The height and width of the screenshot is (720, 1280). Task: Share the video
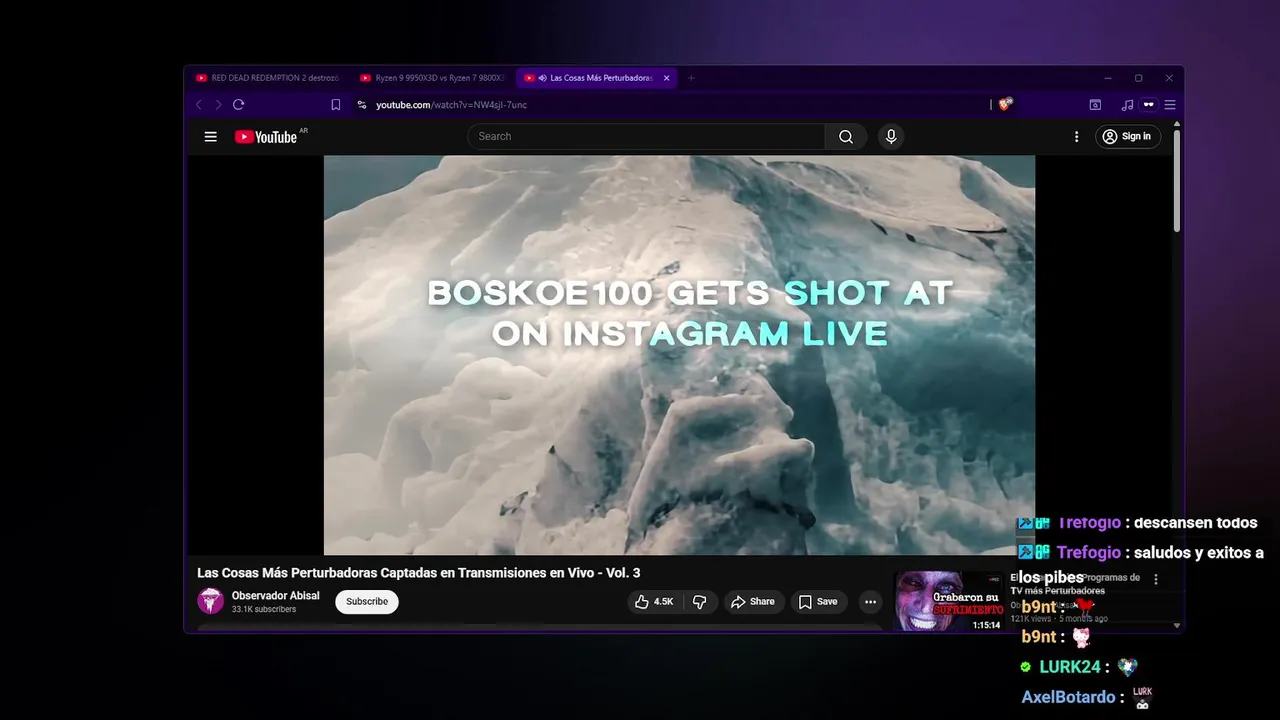[x=753, y=602]
